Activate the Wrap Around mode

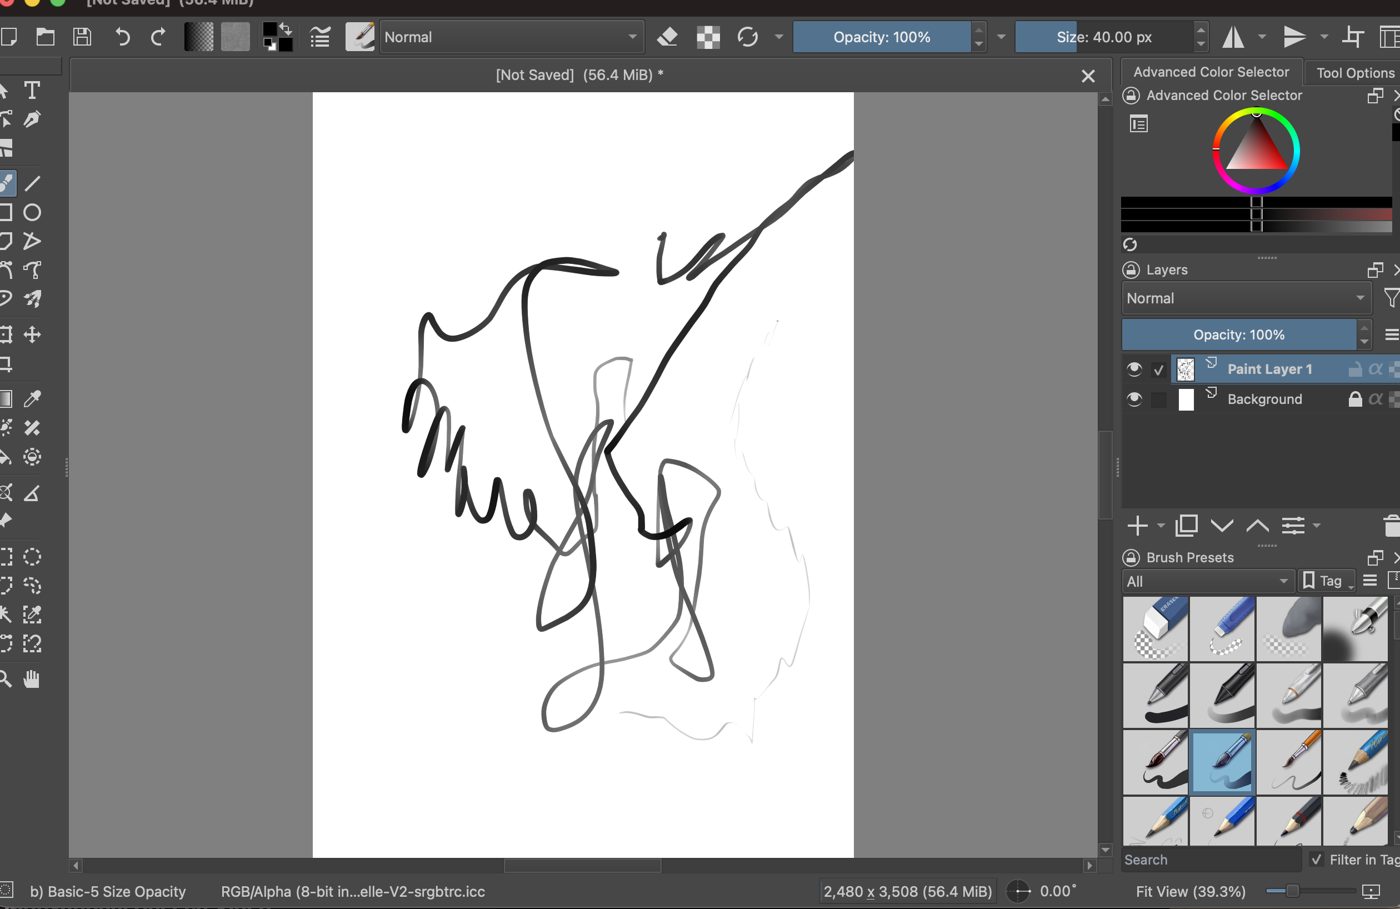tap(1353, 37)
